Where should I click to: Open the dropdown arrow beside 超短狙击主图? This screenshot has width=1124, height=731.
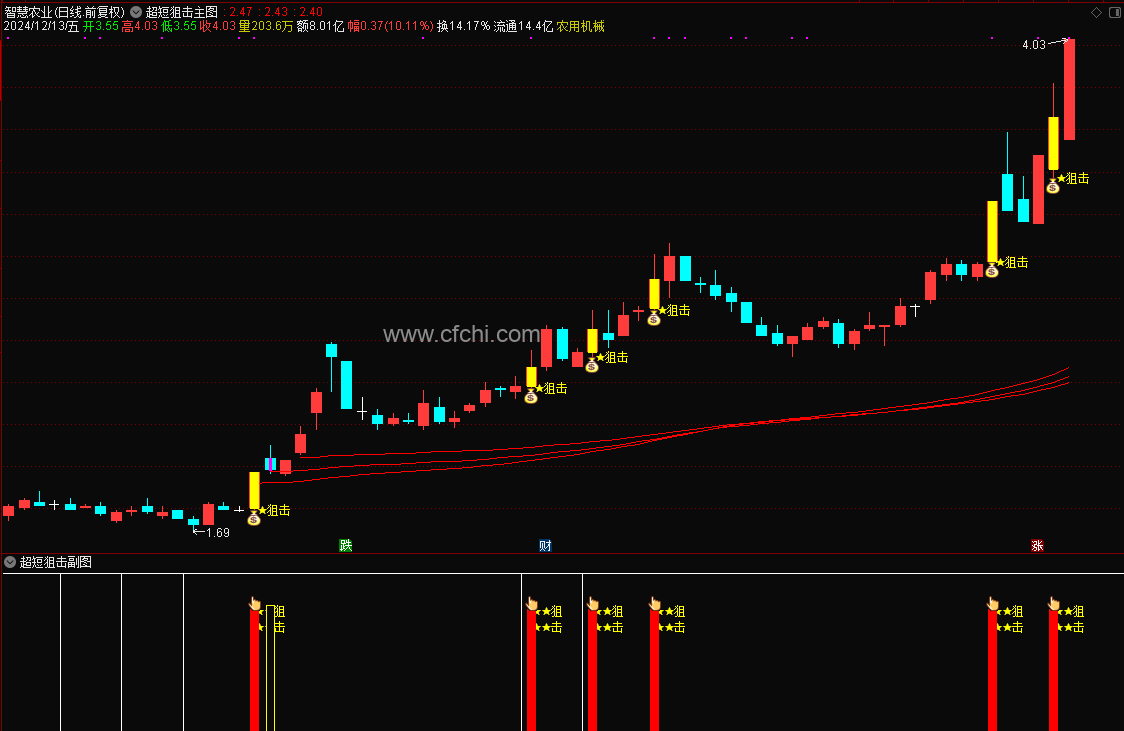[x=136, y=12]
